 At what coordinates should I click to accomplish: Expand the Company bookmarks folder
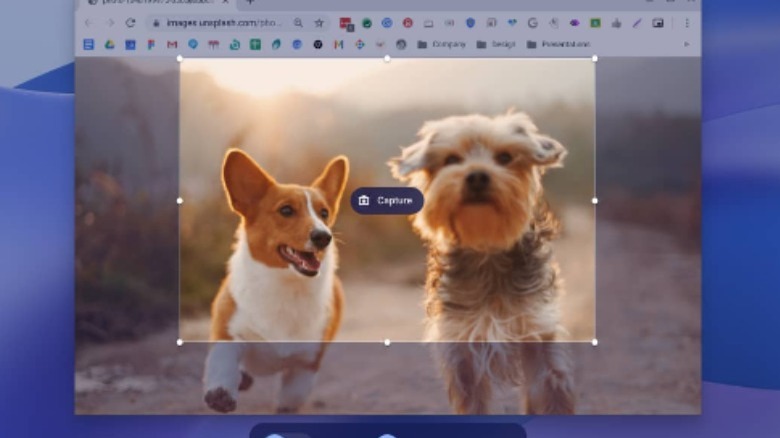(x=442, y=44)
